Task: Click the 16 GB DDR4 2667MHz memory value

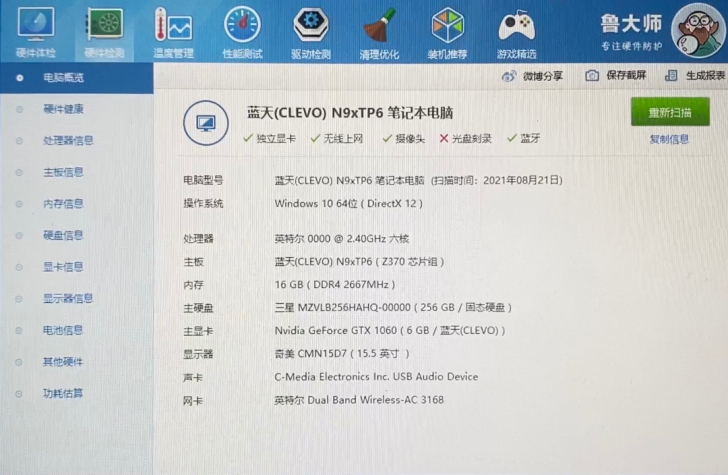Action: point(335,285)
